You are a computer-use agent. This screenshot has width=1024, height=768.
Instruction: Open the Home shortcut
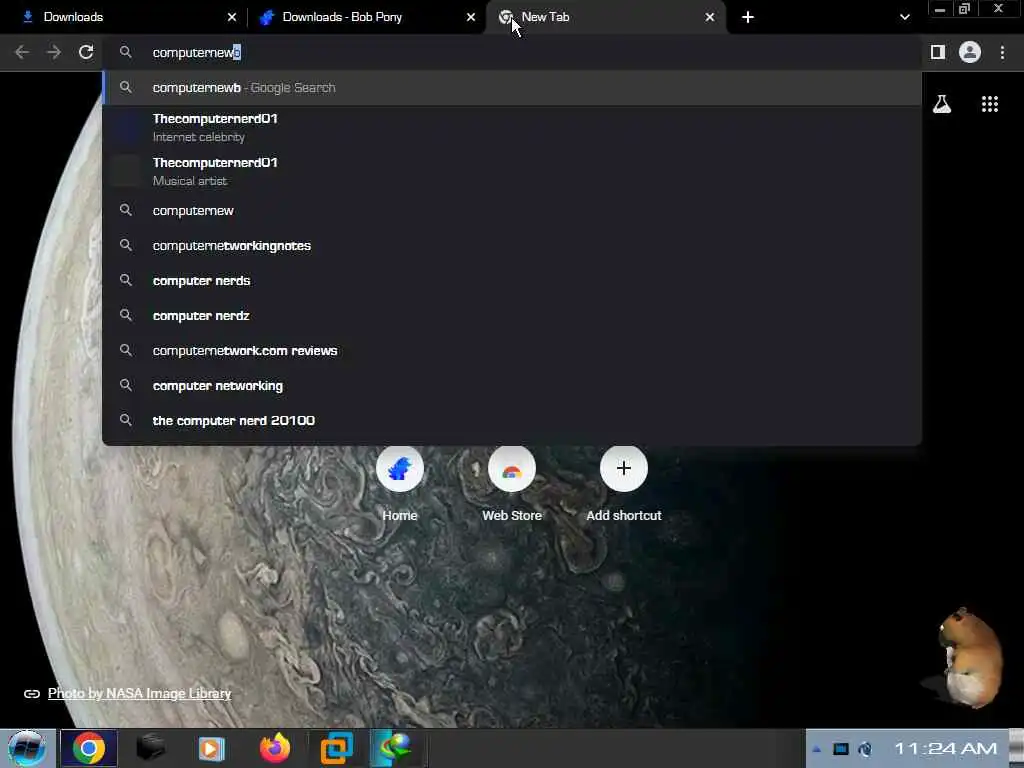click(400, 482)
